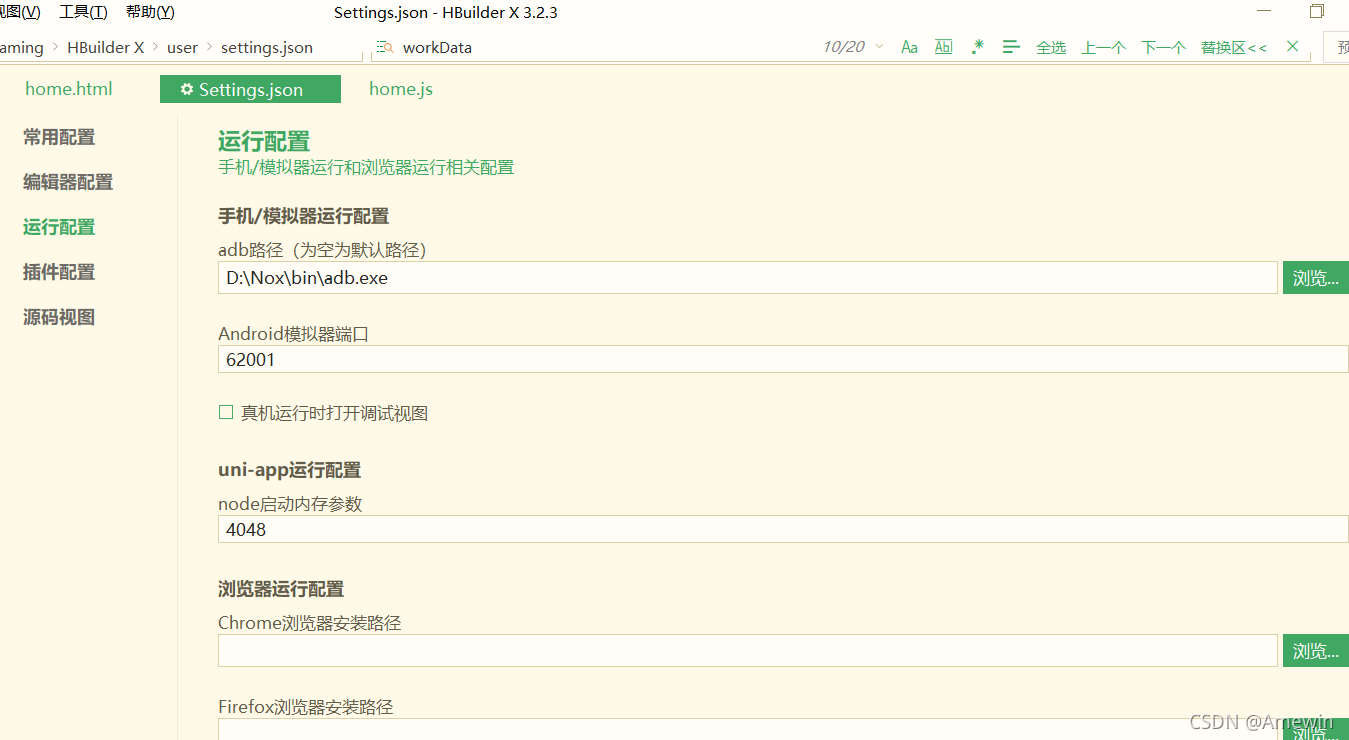Open 源码视图 source view
Viewport: 1349px width, 740px height.
(x=59, y=317)
